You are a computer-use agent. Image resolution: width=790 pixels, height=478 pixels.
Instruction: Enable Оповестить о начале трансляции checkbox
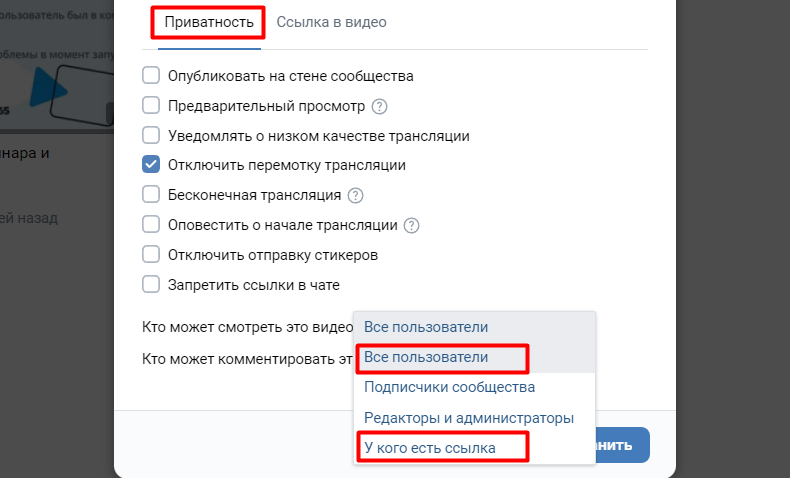click(x=151, y=226)
